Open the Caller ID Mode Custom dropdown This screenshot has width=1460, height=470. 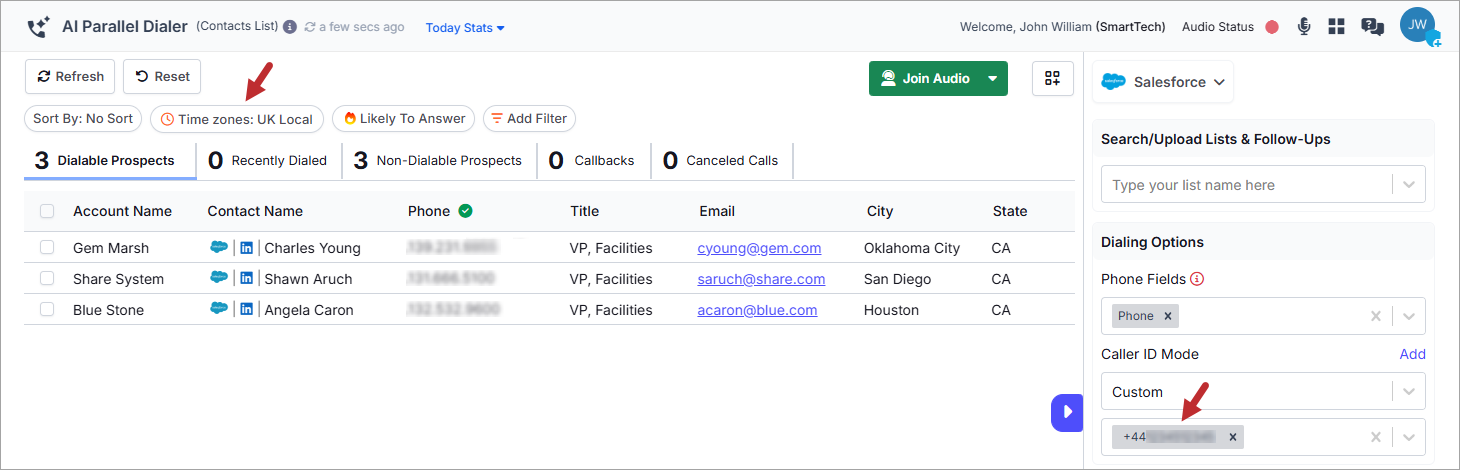pyautogui.click(x=1263, y=392)
